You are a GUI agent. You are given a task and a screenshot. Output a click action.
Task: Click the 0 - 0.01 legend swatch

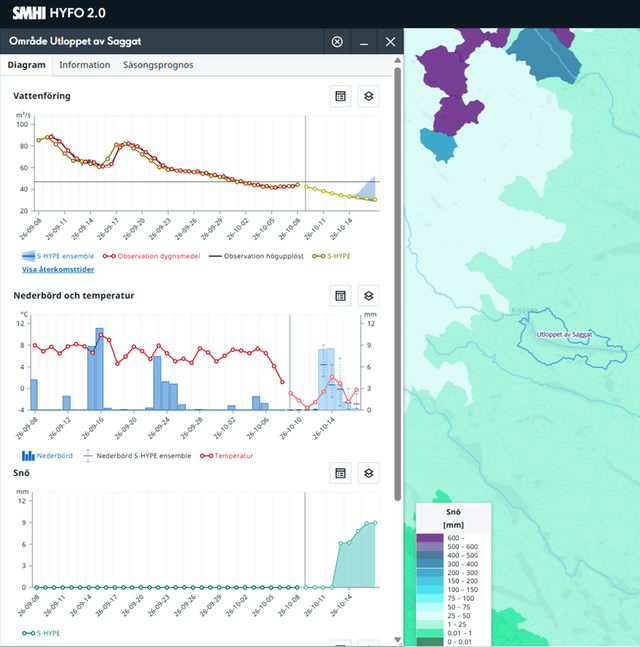[430, 642]
